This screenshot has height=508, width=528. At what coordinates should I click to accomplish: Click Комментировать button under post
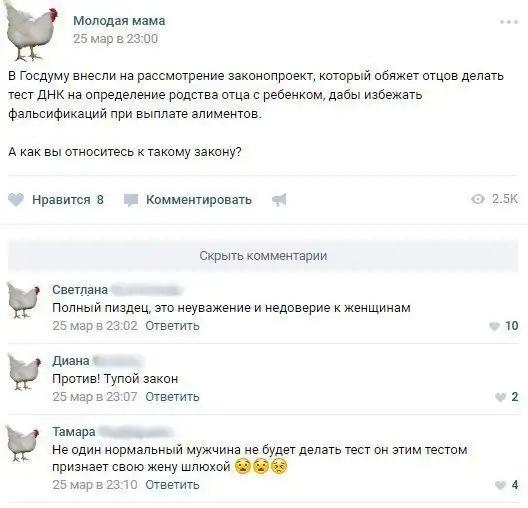pyautogui.click(x=199, y=200)
